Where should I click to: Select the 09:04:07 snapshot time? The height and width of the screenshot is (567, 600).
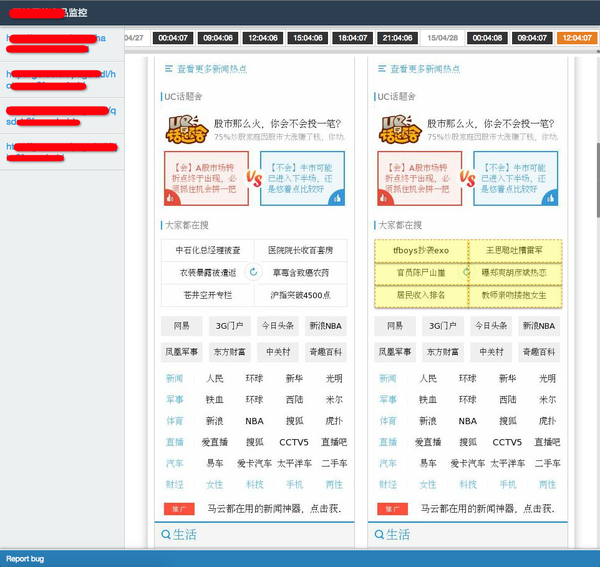point(532,38)
